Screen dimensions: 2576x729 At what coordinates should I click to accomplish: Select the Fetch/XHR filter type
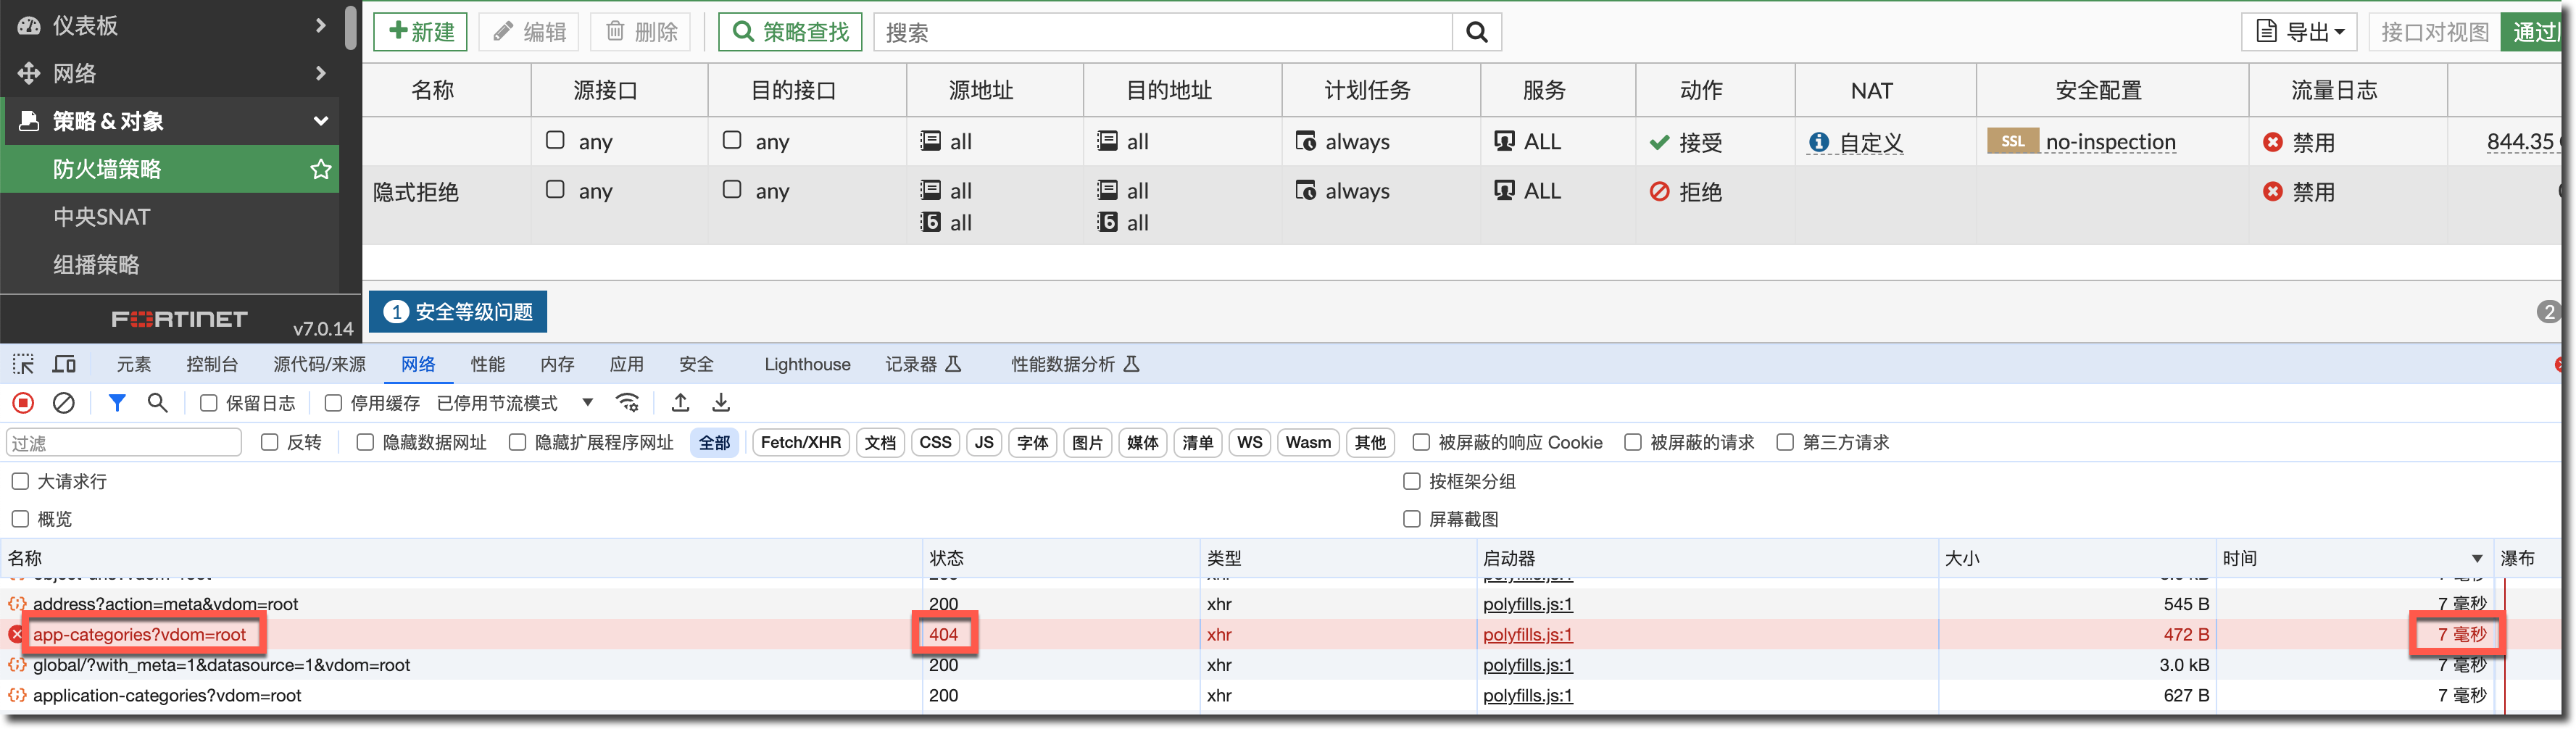point(800,442)
